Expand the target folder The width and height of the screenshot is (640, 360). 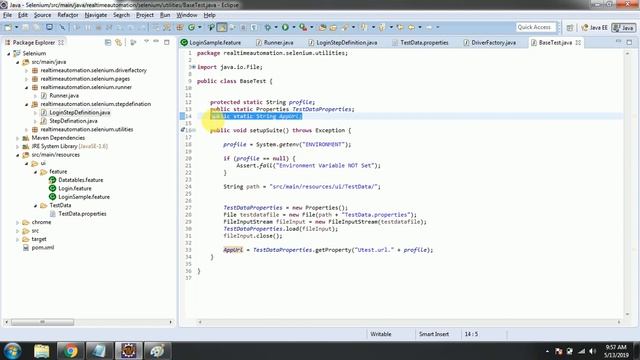[18, 239]
